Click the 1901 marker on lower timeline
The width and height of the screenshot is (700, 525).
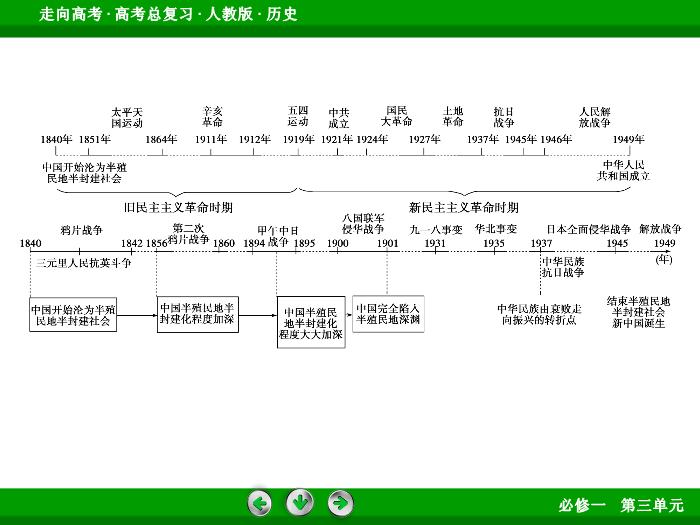(x=387, y=243)
